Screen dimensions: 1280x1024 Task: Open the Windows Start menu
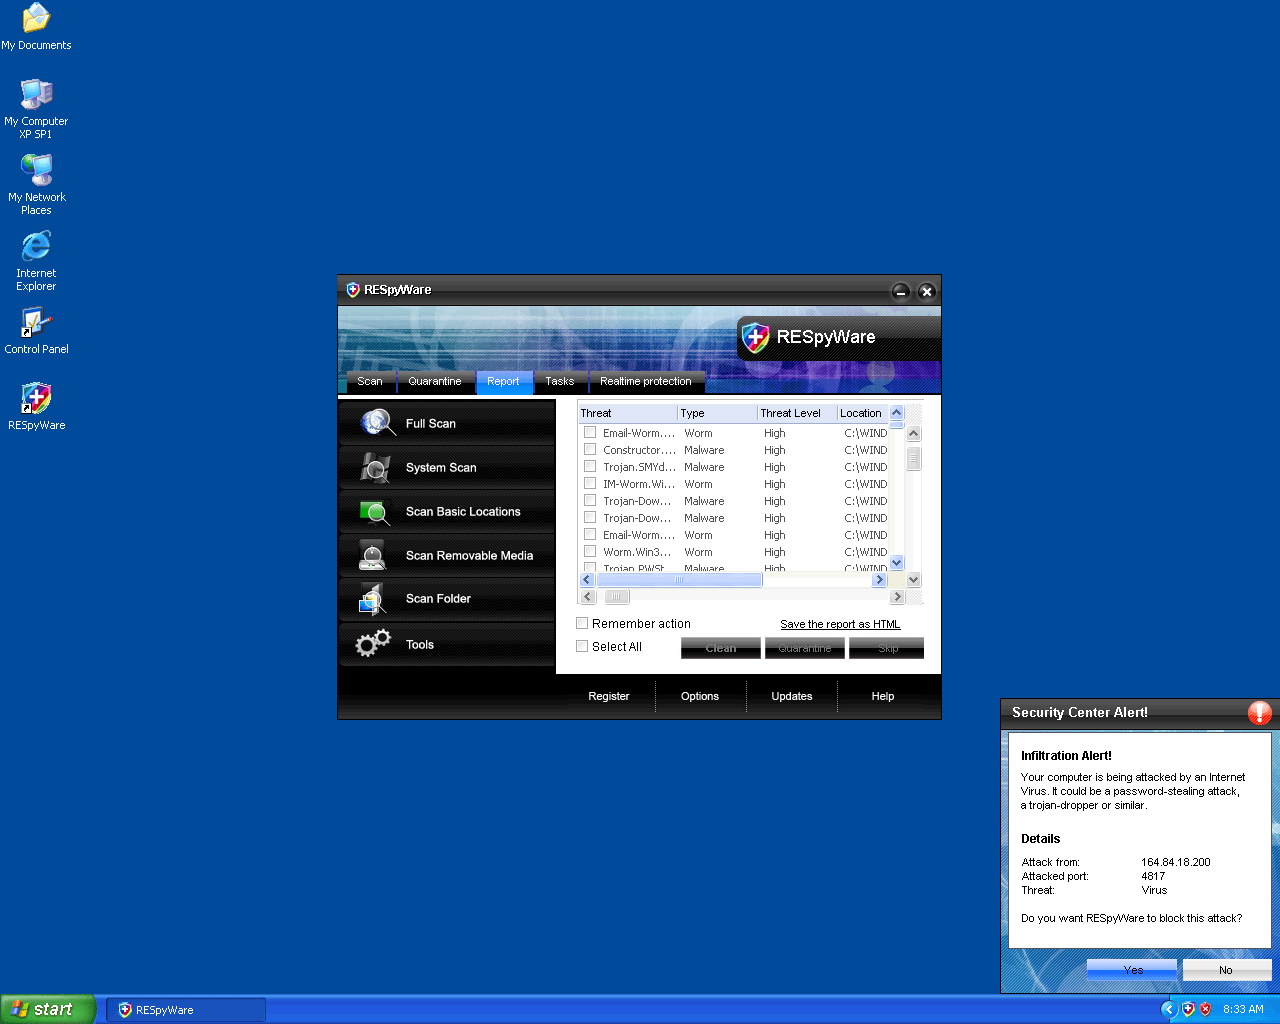48,1009
